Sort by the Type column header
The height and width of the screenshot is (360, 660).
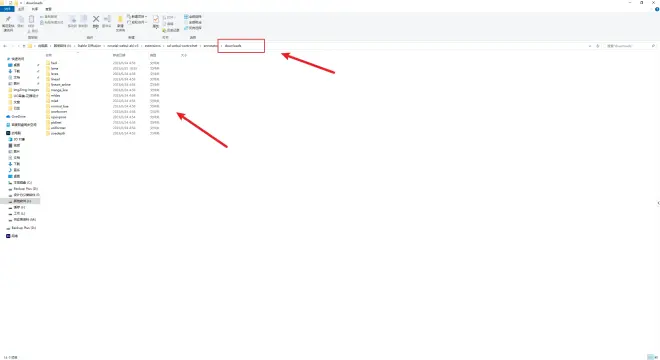(153, 55)
